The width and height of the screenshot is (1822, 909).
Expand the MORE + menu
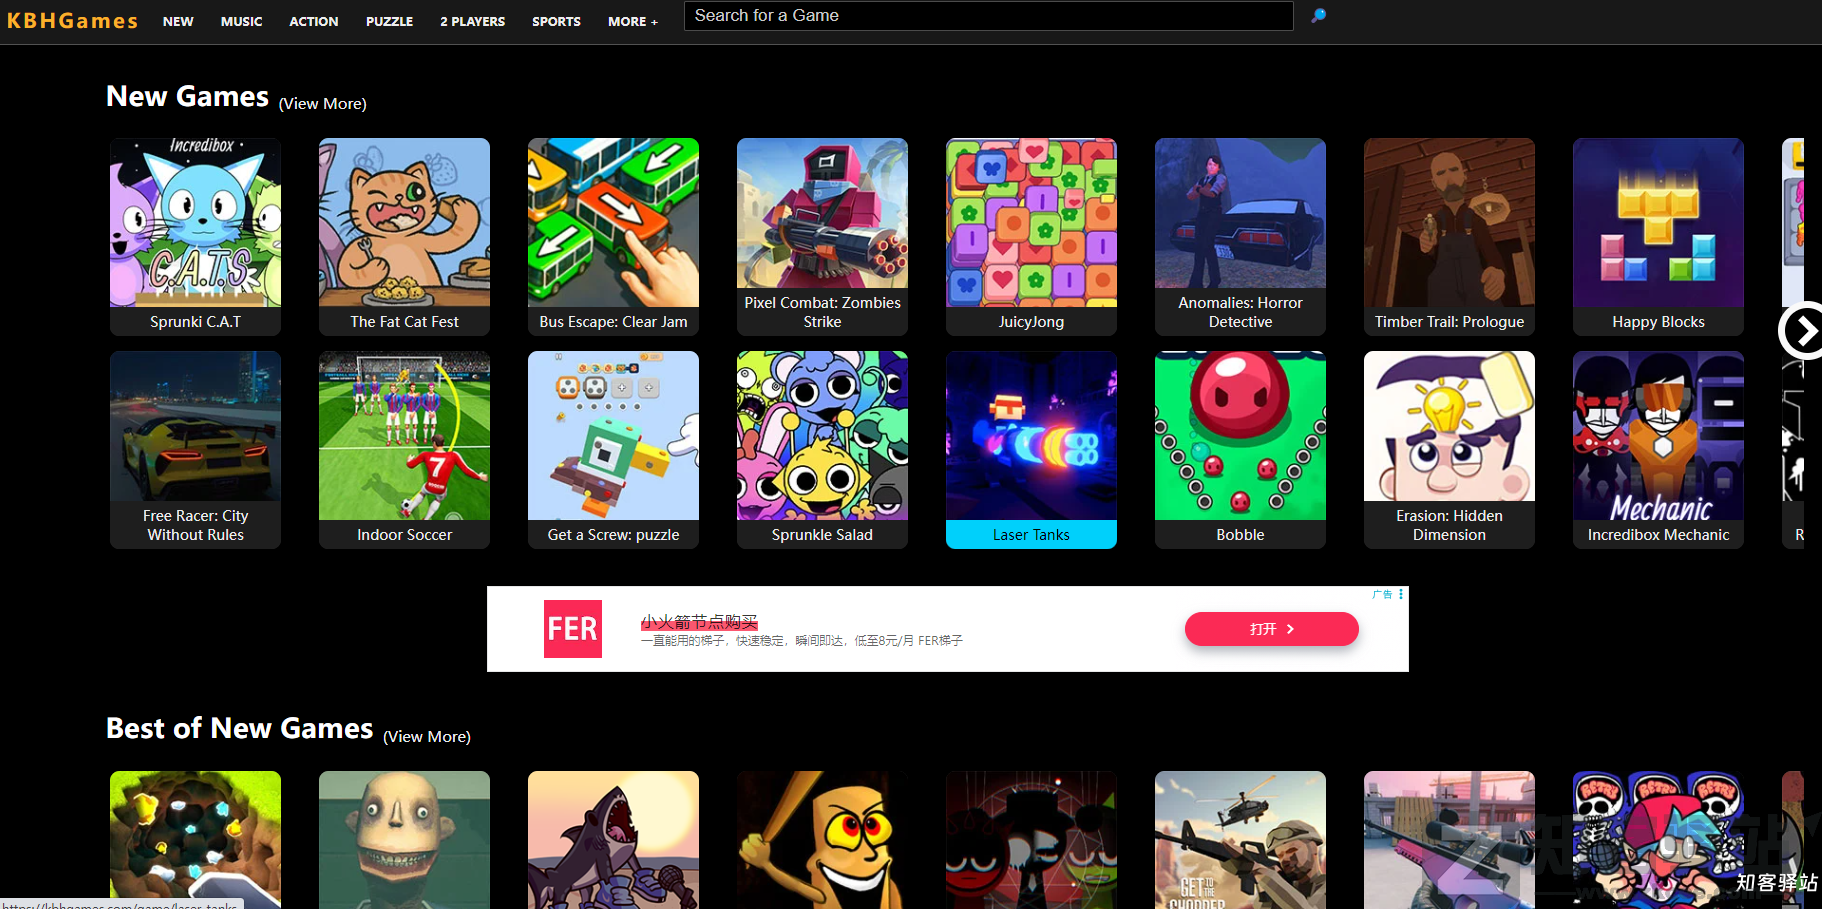pos(632,21)
